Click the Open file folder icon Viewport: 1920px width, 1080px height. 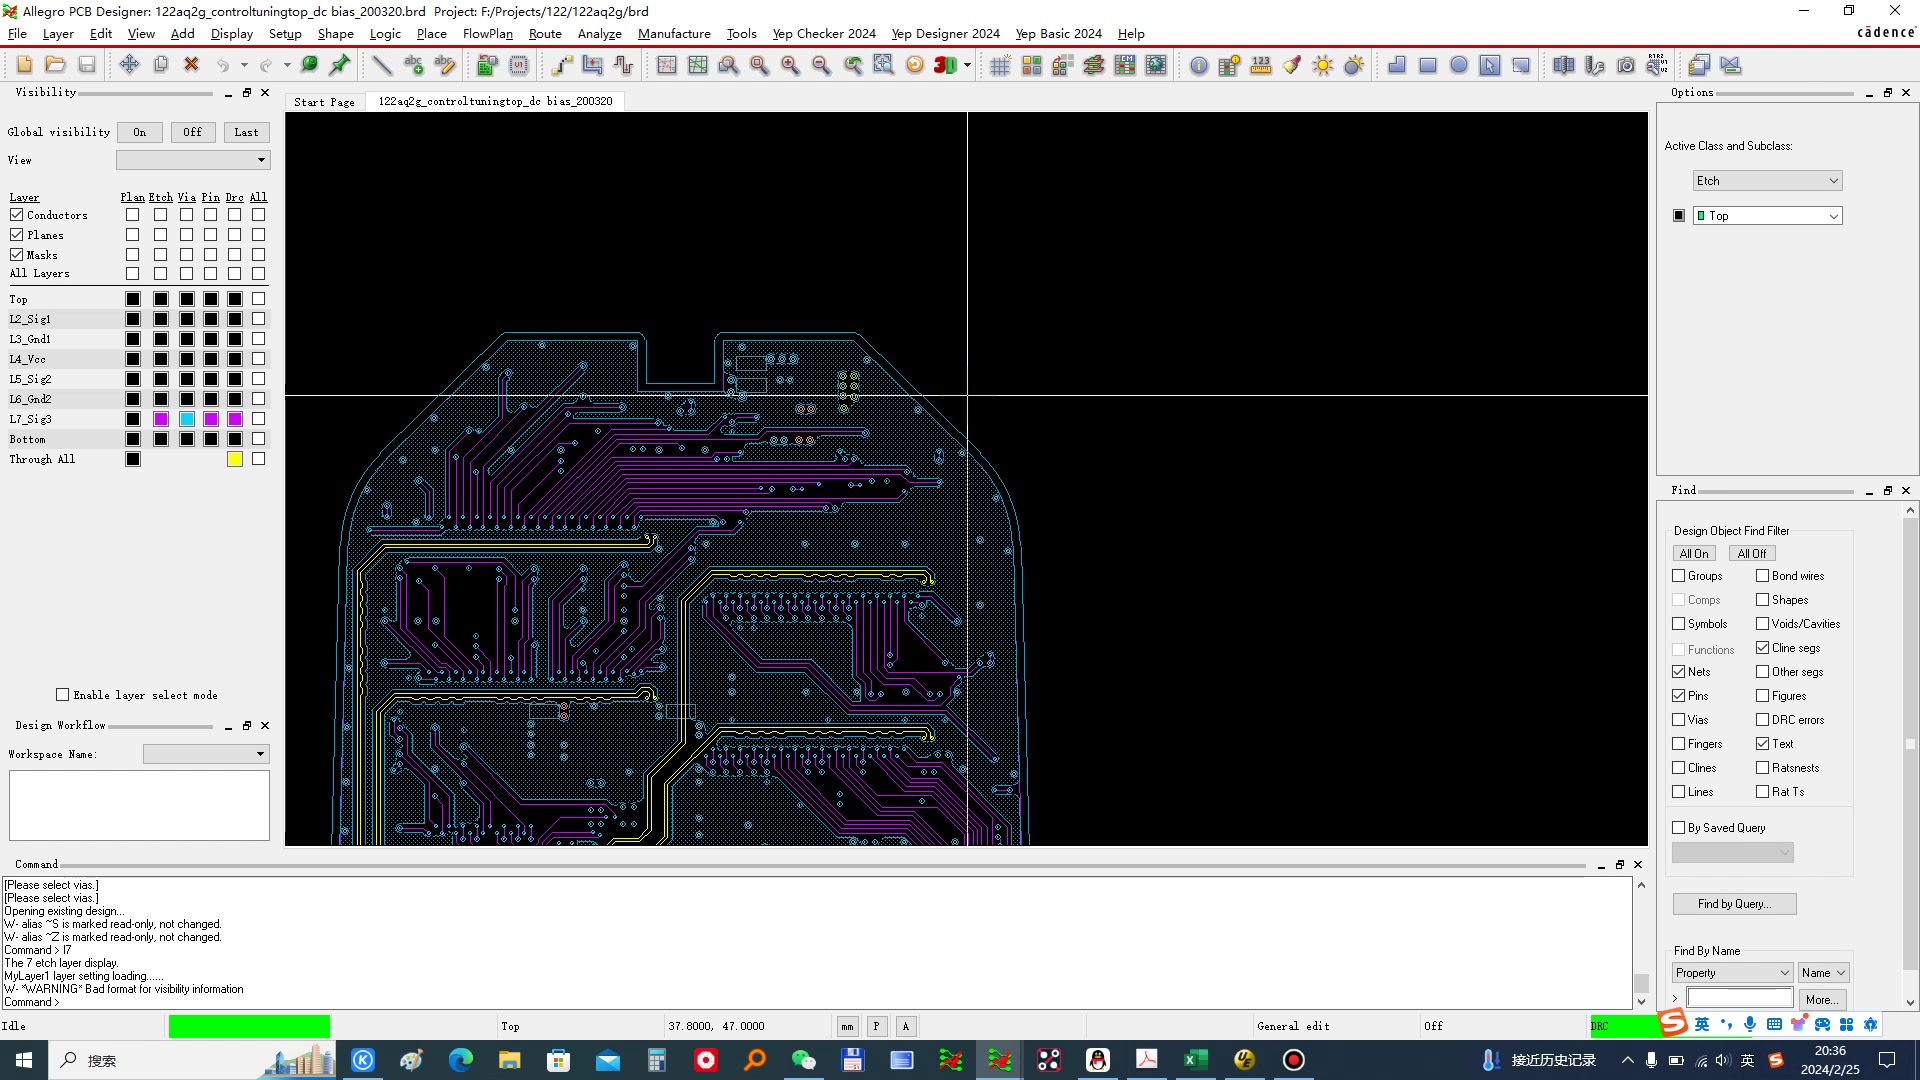coord(55,65)
